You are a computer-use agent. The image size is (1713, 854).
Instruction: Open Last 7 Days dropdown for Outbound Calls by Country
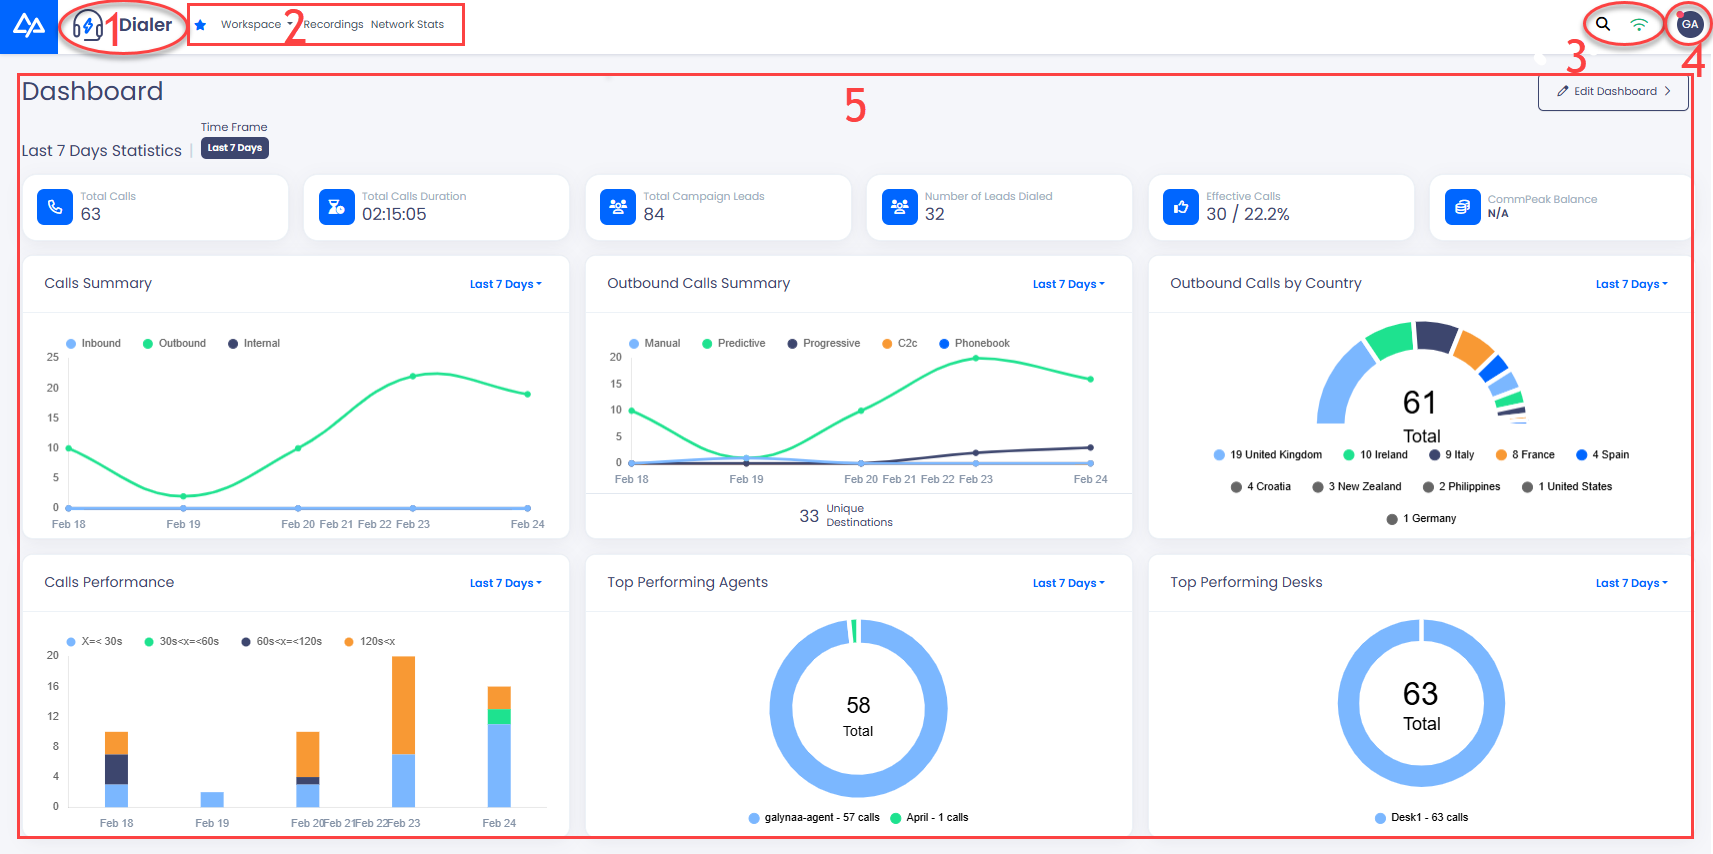tap(1632, 284)
